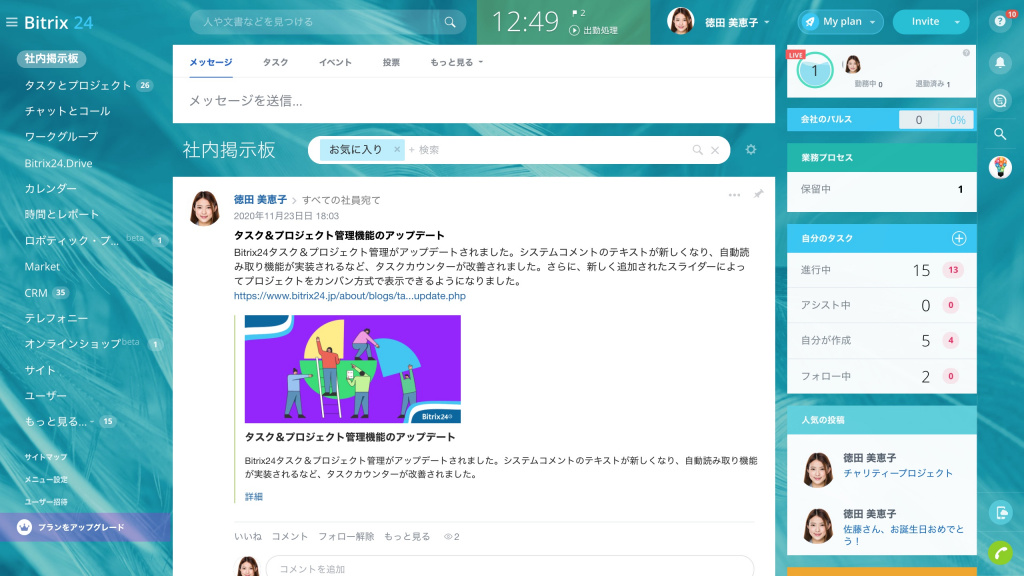Open the chat messenger icon in right bar
The image size is (1024, 576).
click(999, 99)
